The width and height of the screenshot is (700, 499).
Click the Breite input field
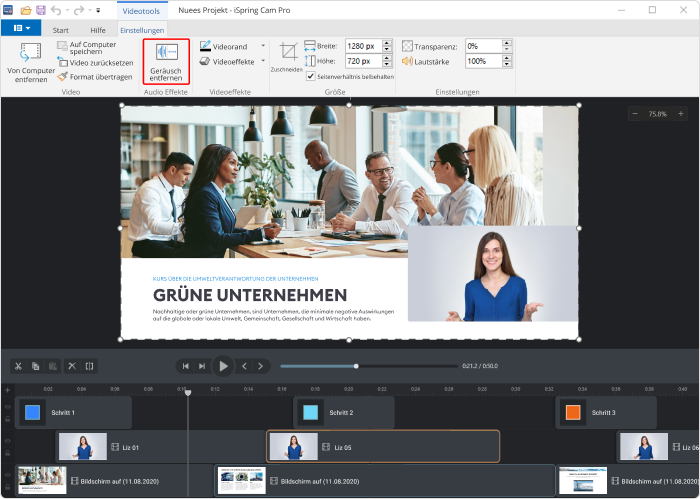pos(363,46)
